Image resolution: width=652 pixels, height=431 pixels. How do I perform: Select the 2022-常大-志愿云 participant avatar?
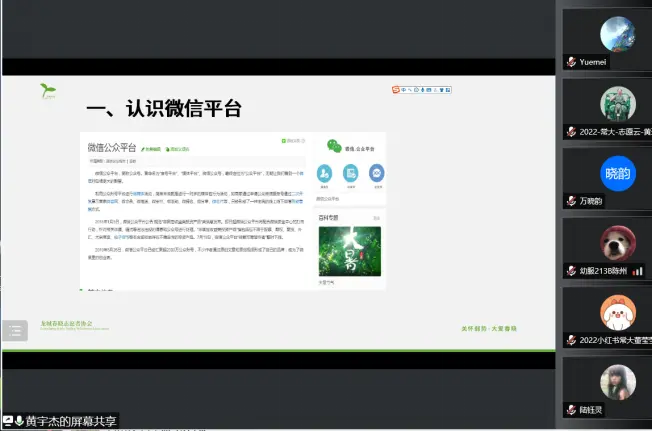point(617,104)
